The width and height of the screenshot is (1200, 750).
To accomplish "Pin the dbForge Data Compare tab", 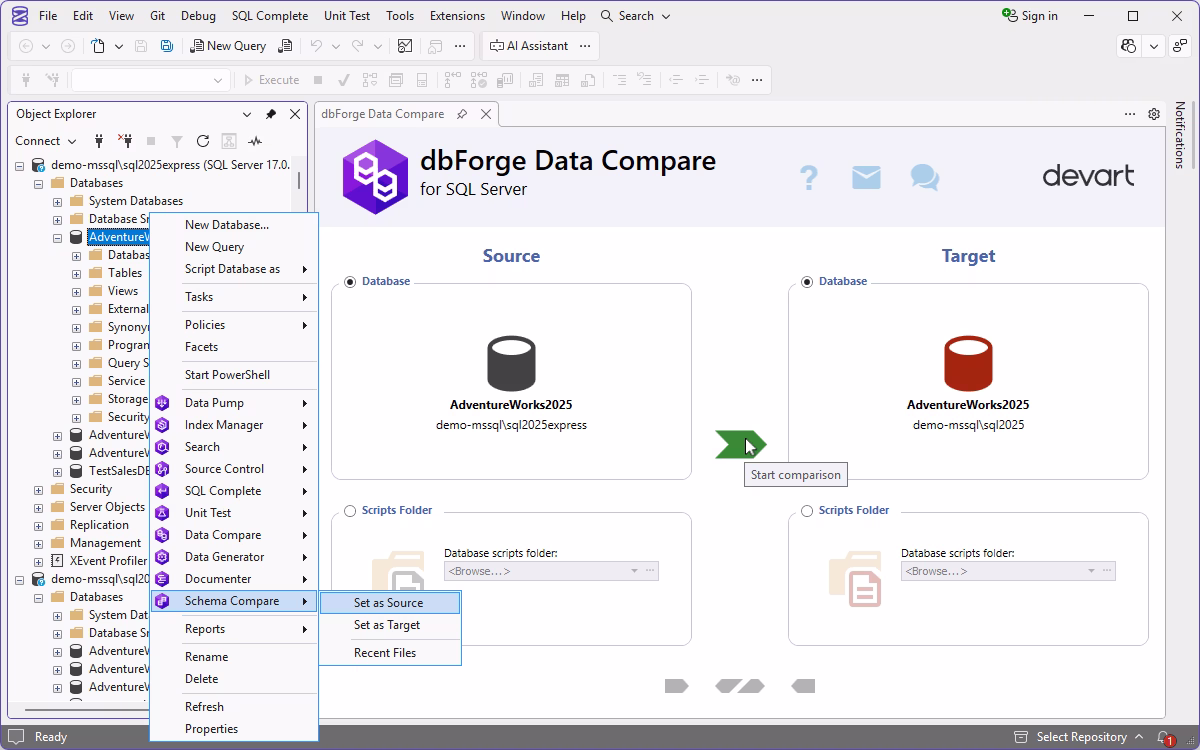I will (x=462, y=114).
